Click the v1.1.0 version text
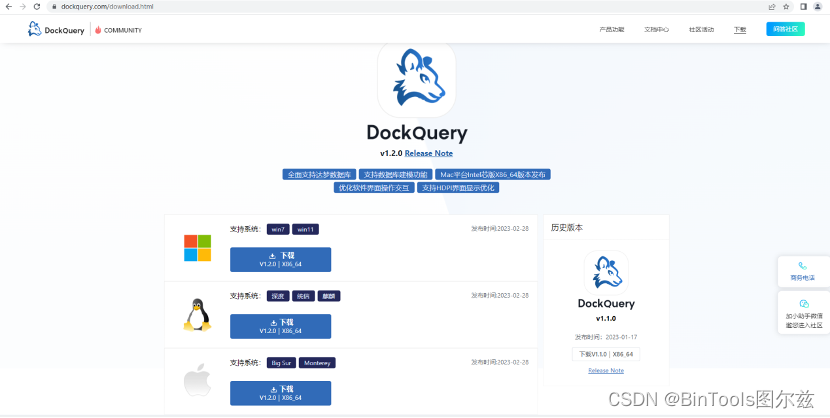Viewport: 830px width, 418px height. click(x=606, y=319)
